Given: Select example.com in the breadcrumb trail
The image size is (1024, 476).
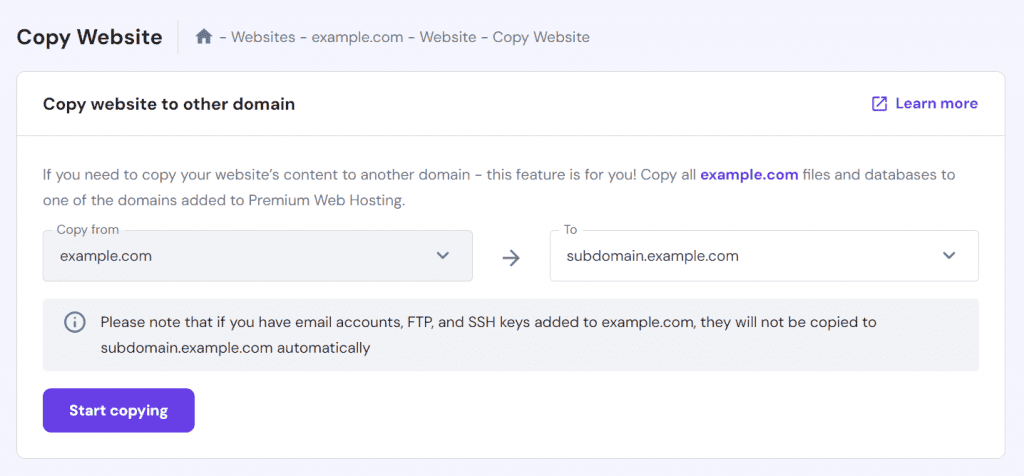Looking at the screenshot, I should pos(357,37).
